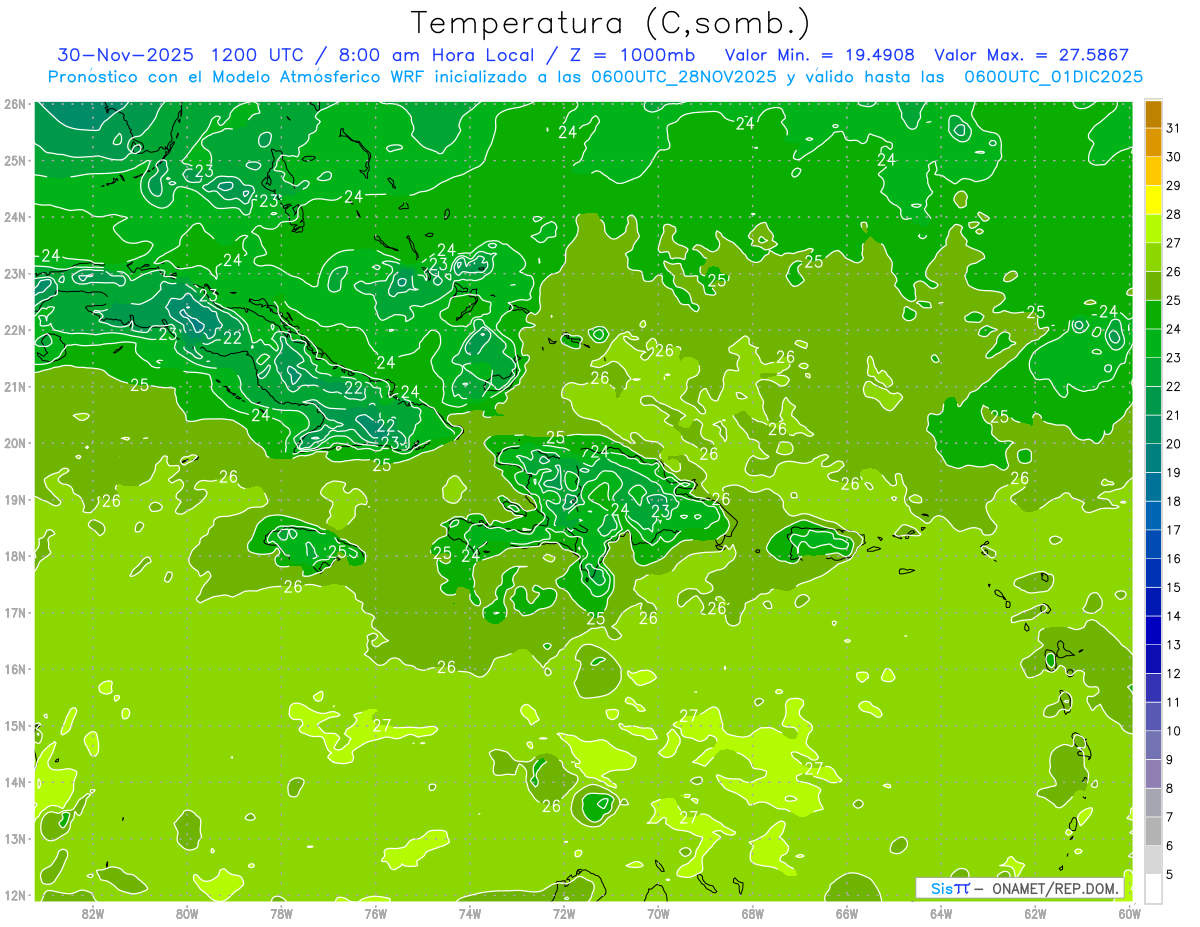Click the '12N' latitude axis label
The image size is (1200, 927).
pyautogui.click(x=14, y=895)
